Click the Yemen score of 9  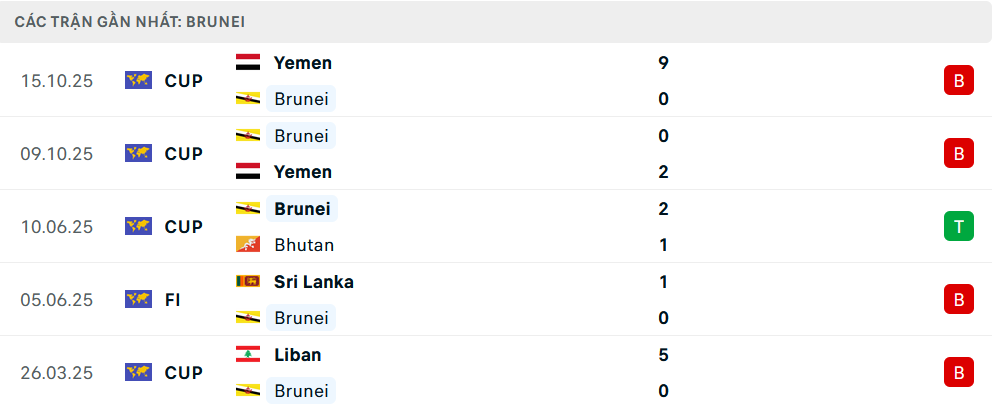[x=664, y=63]
